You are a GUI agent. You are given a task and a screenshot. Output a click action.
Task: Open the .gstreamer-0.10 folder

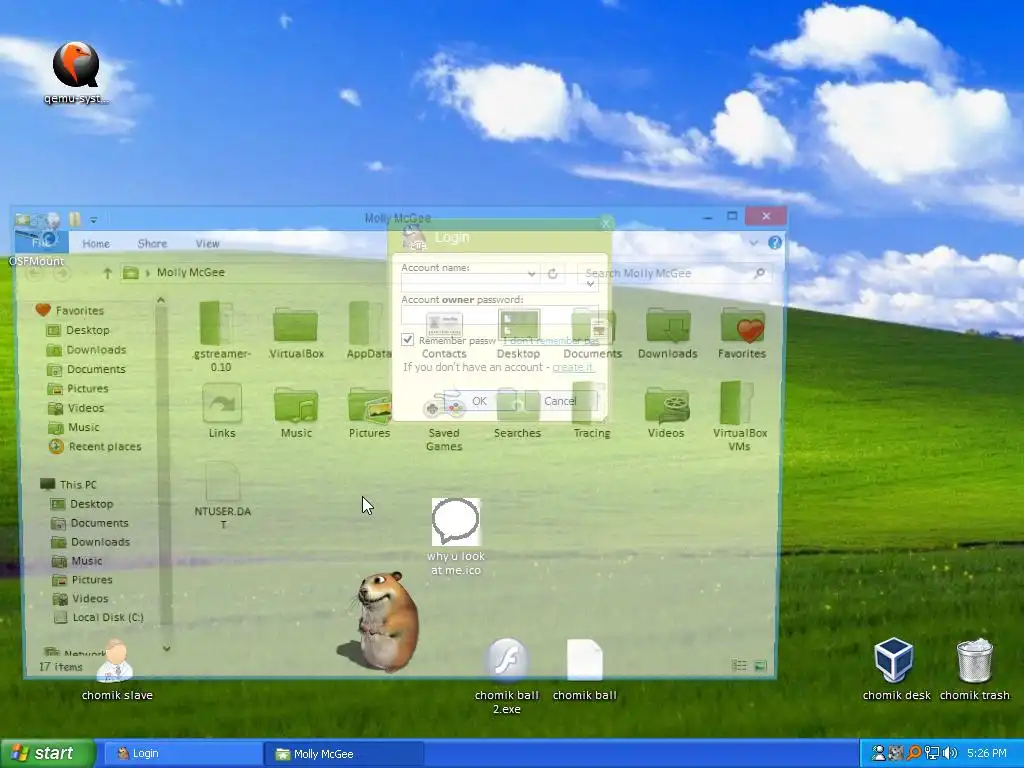(221, 337)
